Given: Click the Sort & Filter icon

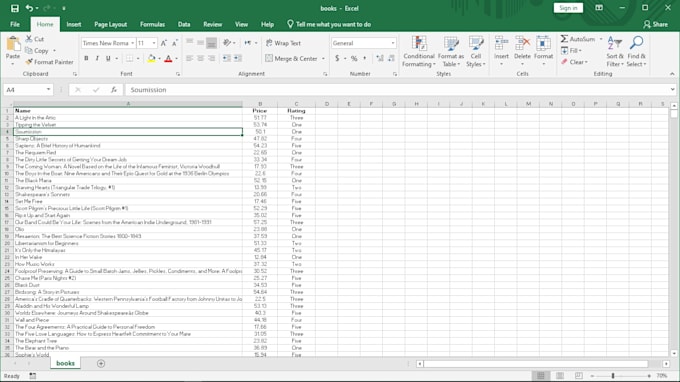Looking at the screenshot, I should click(615, 43).
